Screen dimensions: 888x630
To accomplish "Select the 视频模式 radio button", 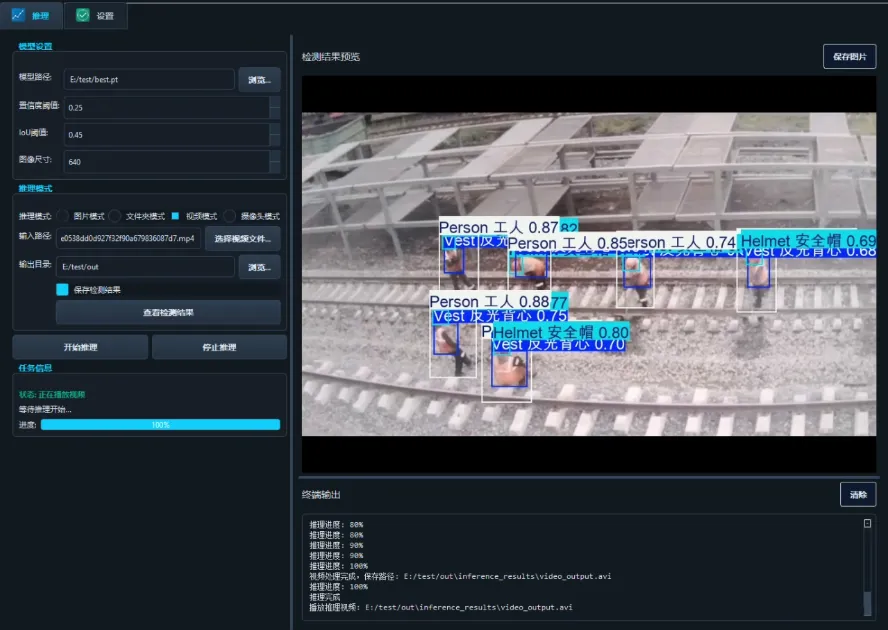I will [x=176, y=216].
